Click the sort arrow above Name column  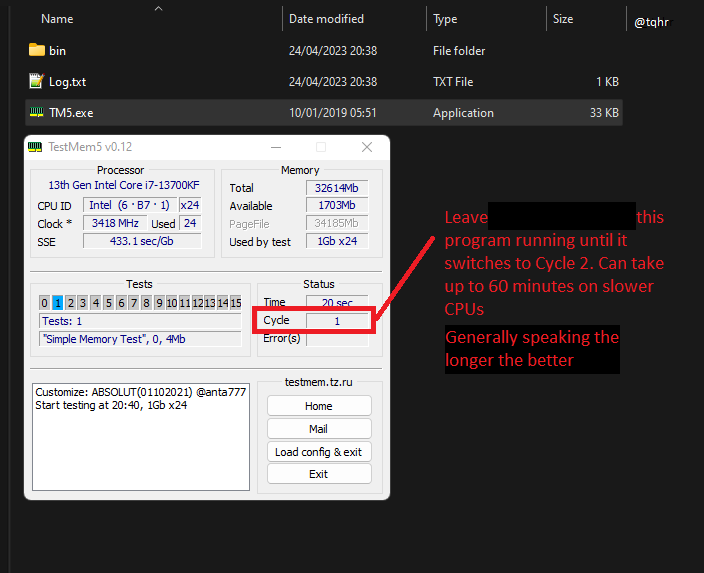(158, 9)
